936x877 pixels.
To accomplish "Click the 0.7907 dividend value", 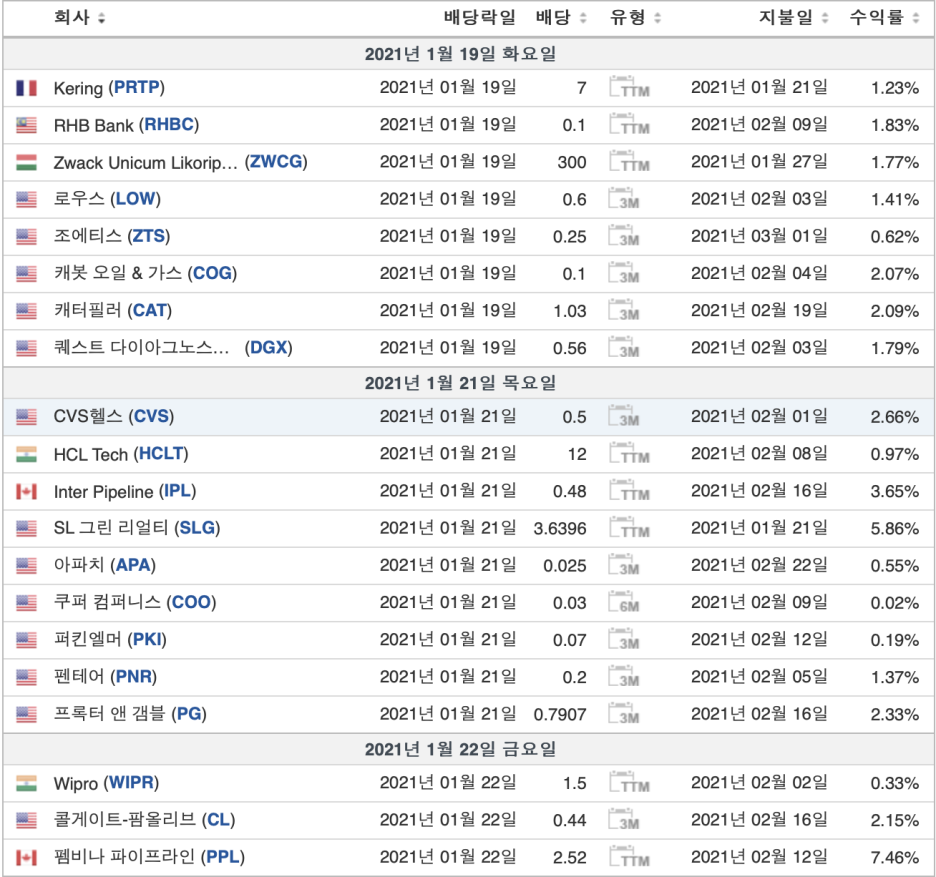I will pos(560,714).
